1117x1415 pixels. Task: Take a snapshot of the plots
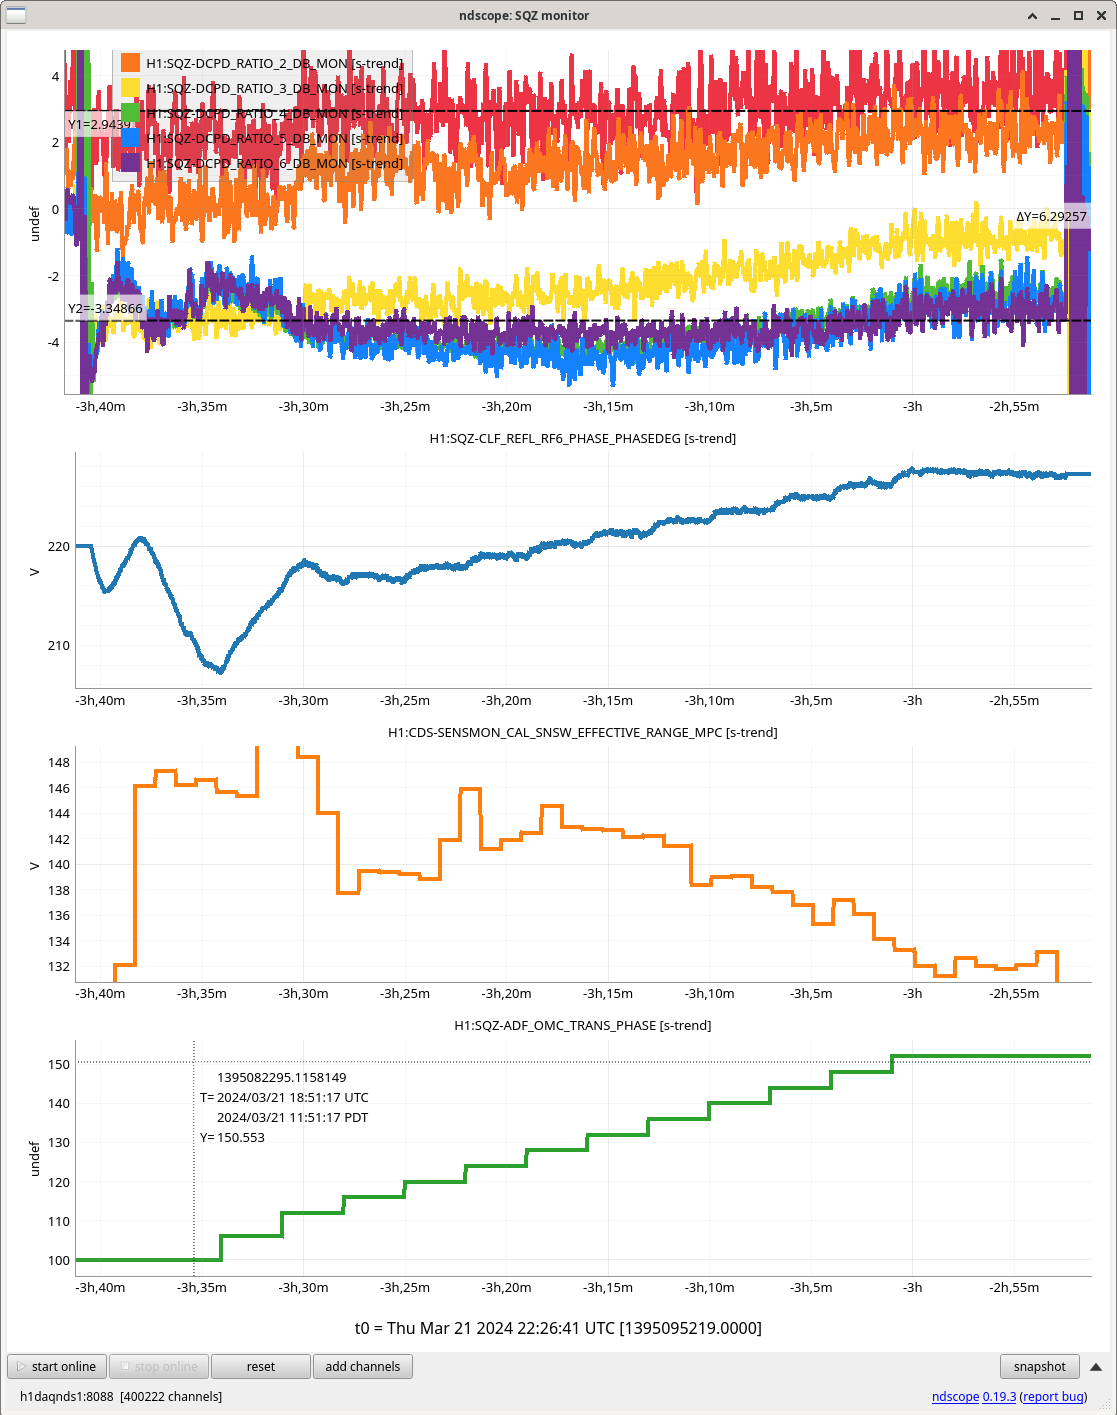(1039, 1366)
